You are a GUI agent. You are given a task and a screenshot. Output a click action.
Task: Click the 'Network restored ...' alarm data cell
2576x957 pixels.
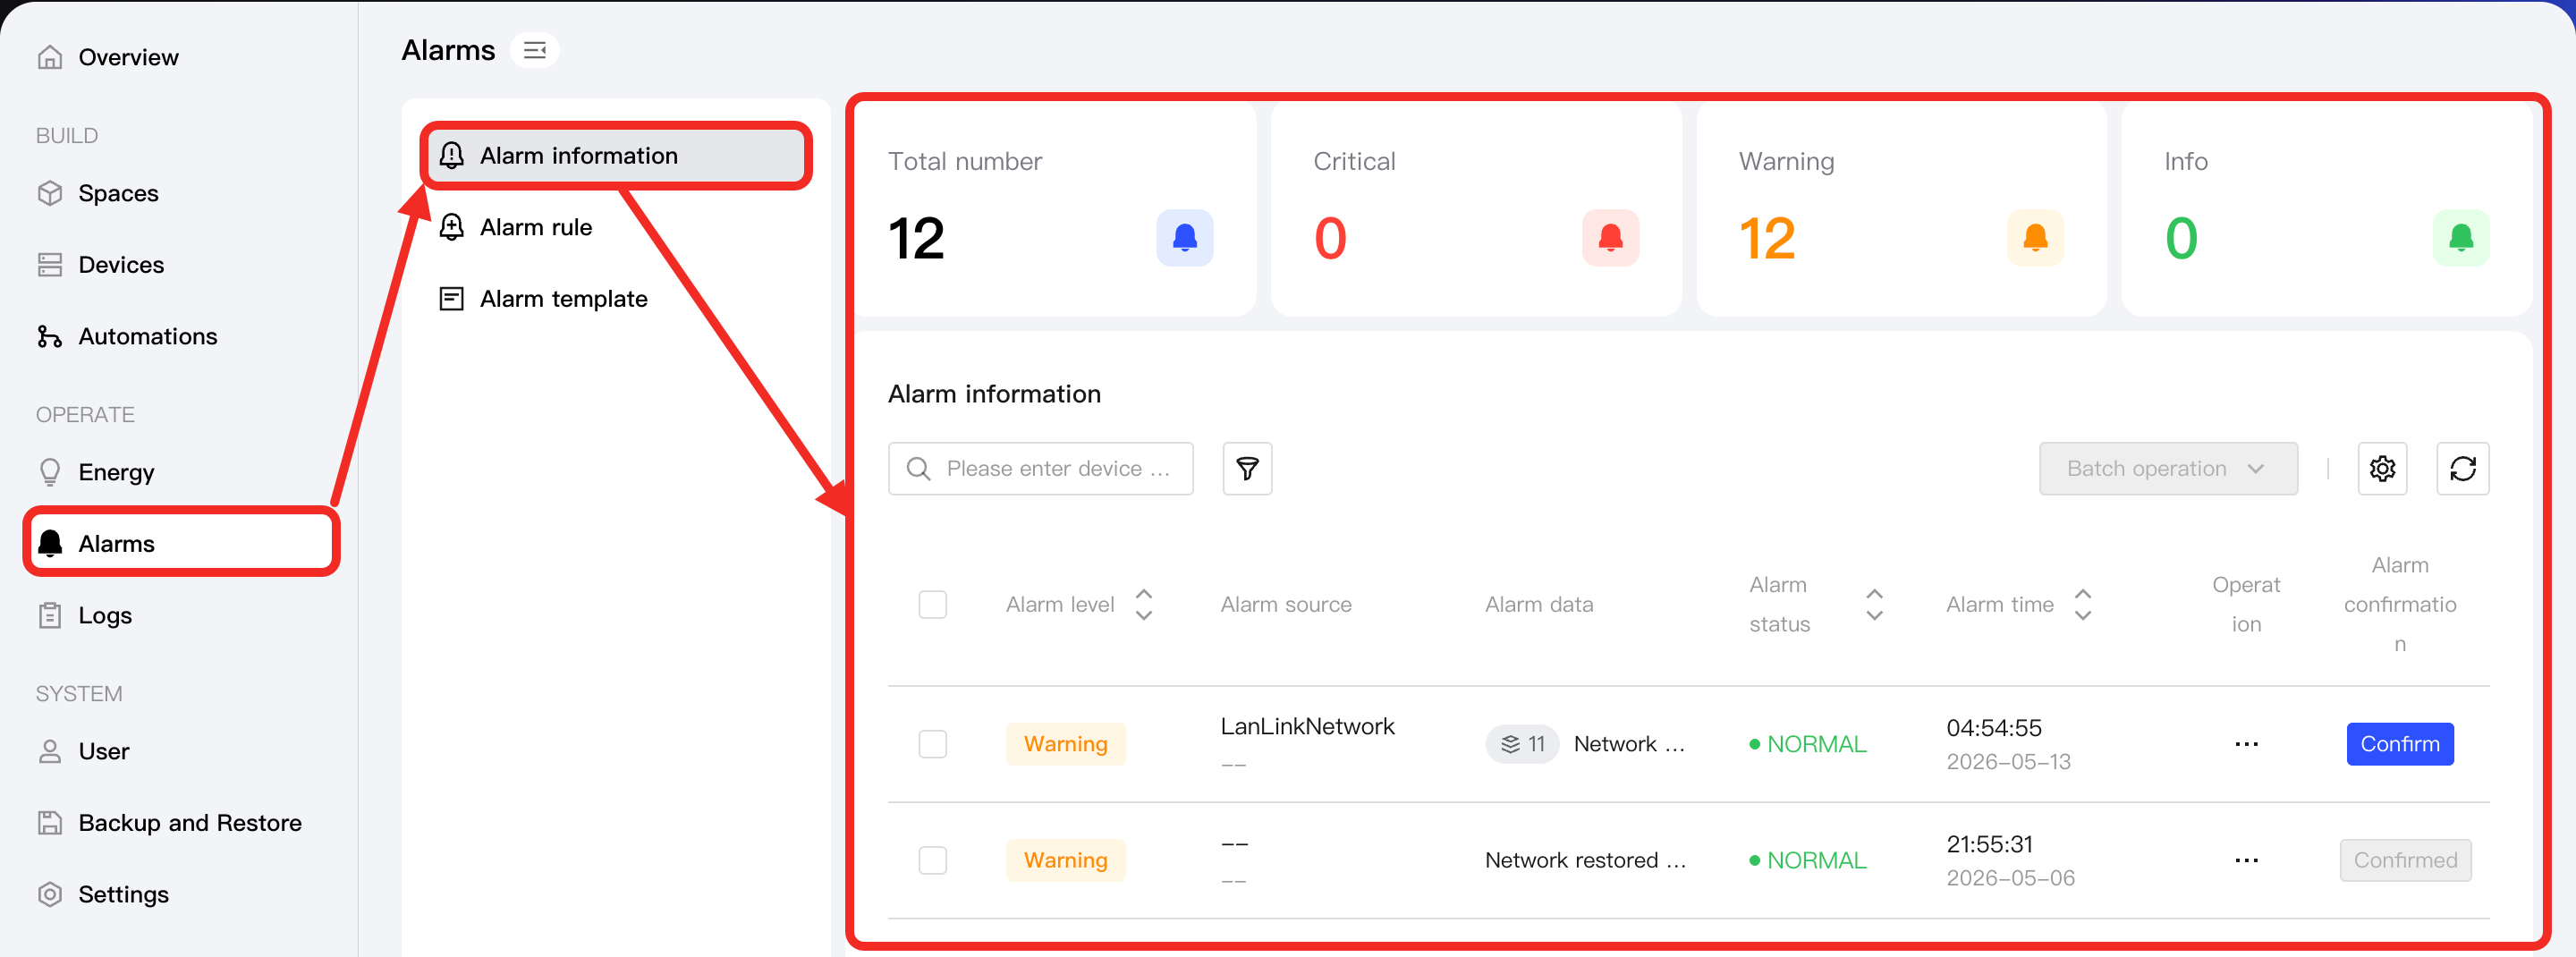tap(1585, 860)
